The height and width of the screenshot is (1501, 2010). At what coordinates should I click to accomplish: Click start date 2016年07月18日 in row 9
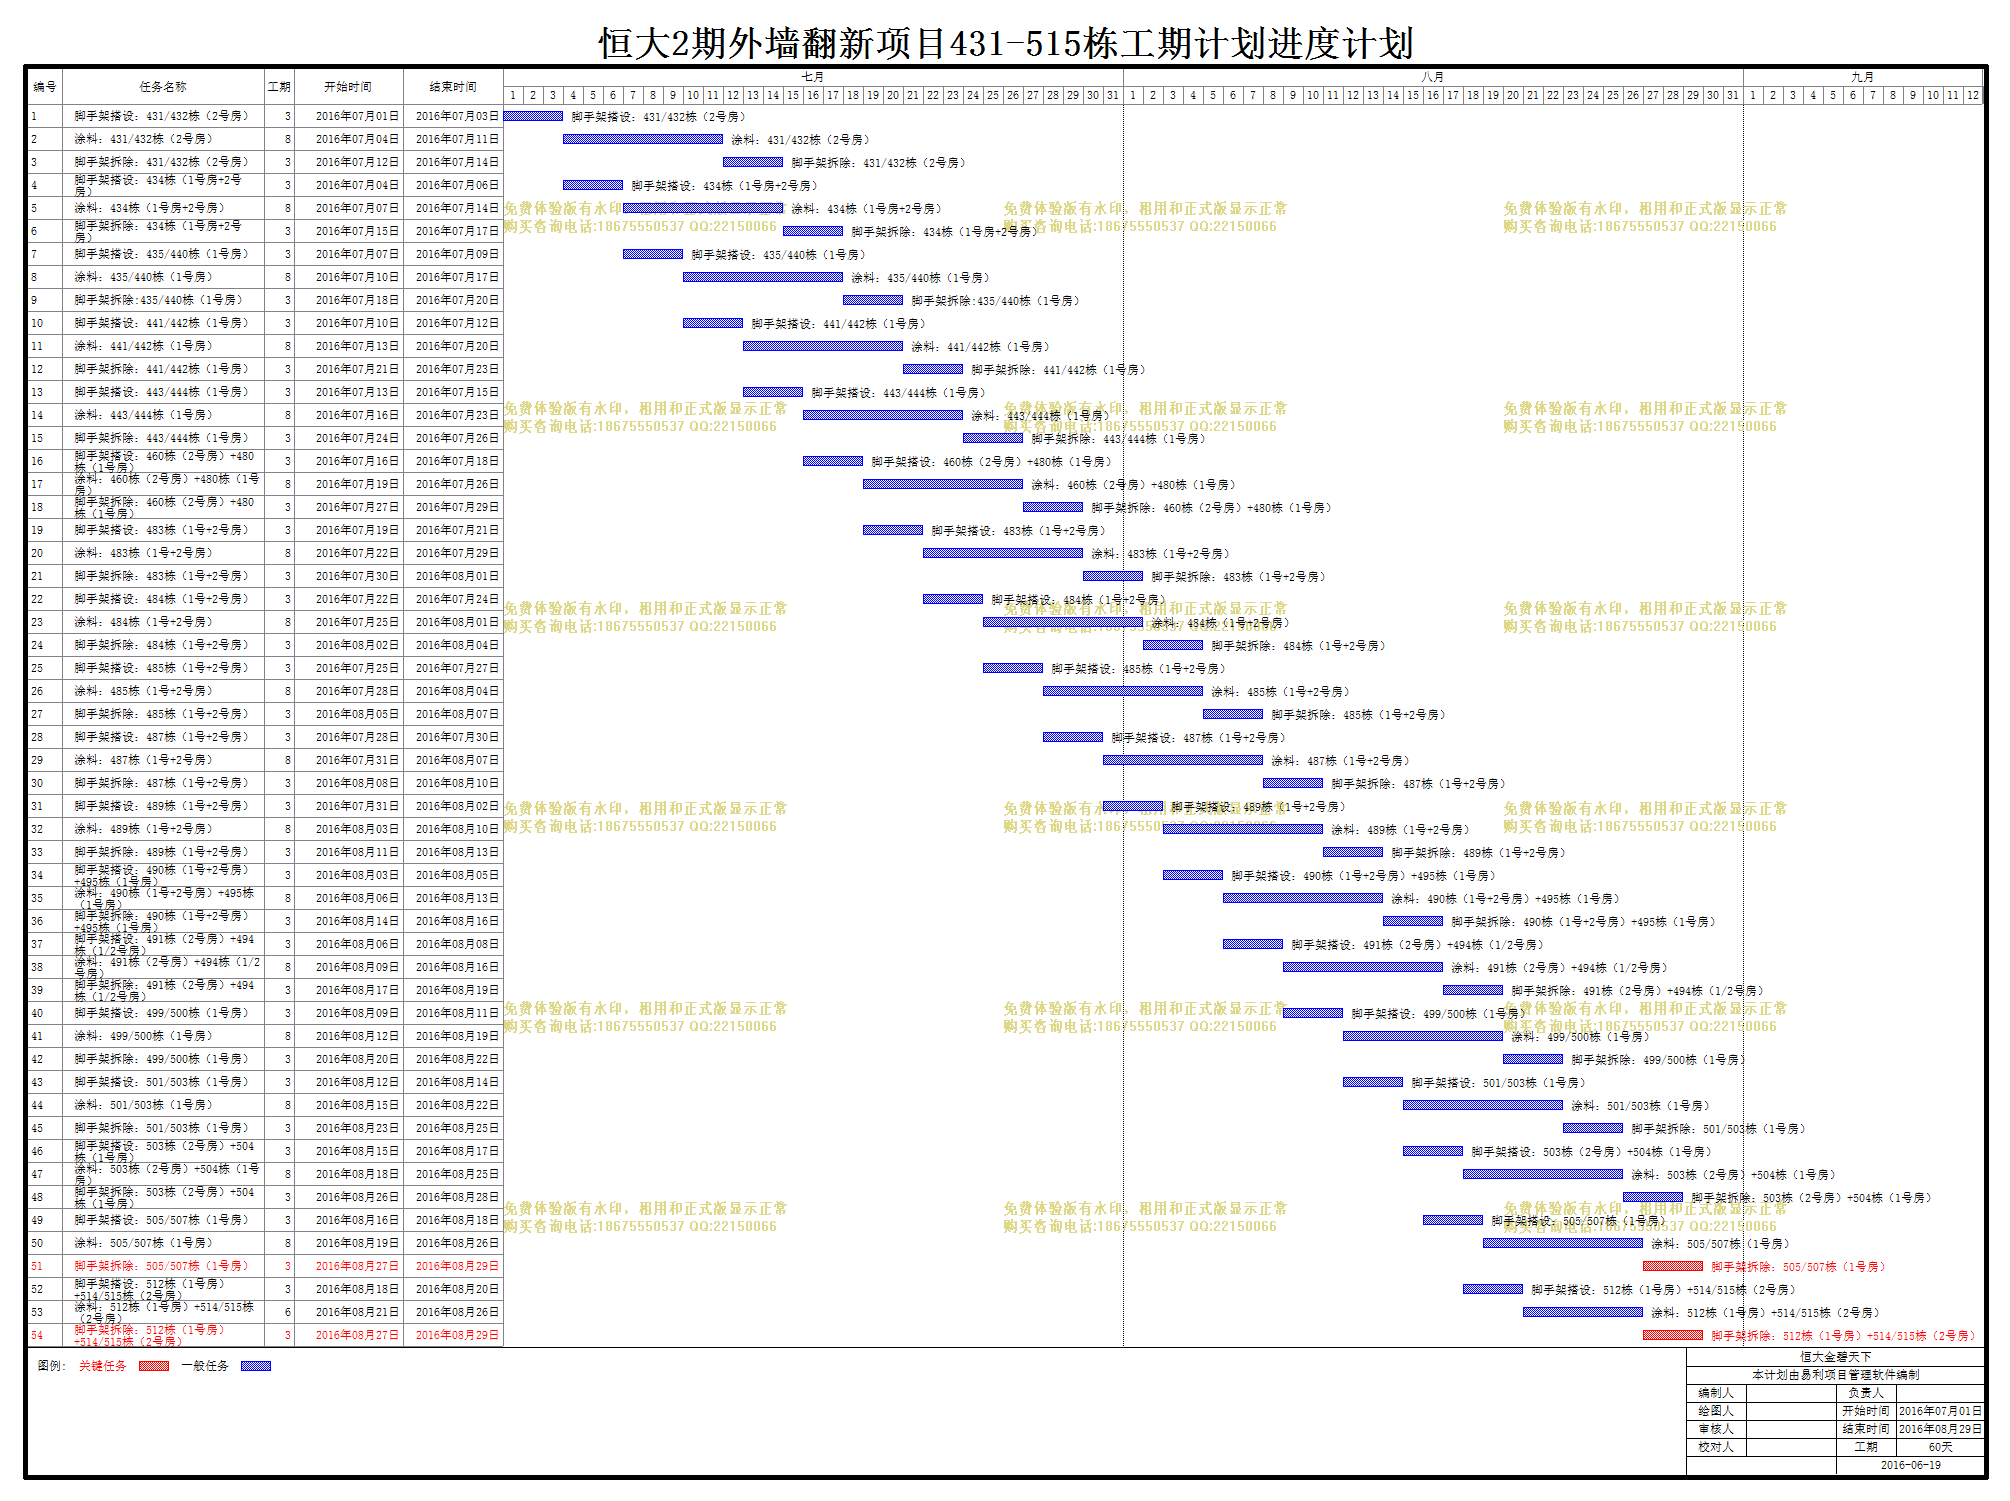(x=357, y=300)
